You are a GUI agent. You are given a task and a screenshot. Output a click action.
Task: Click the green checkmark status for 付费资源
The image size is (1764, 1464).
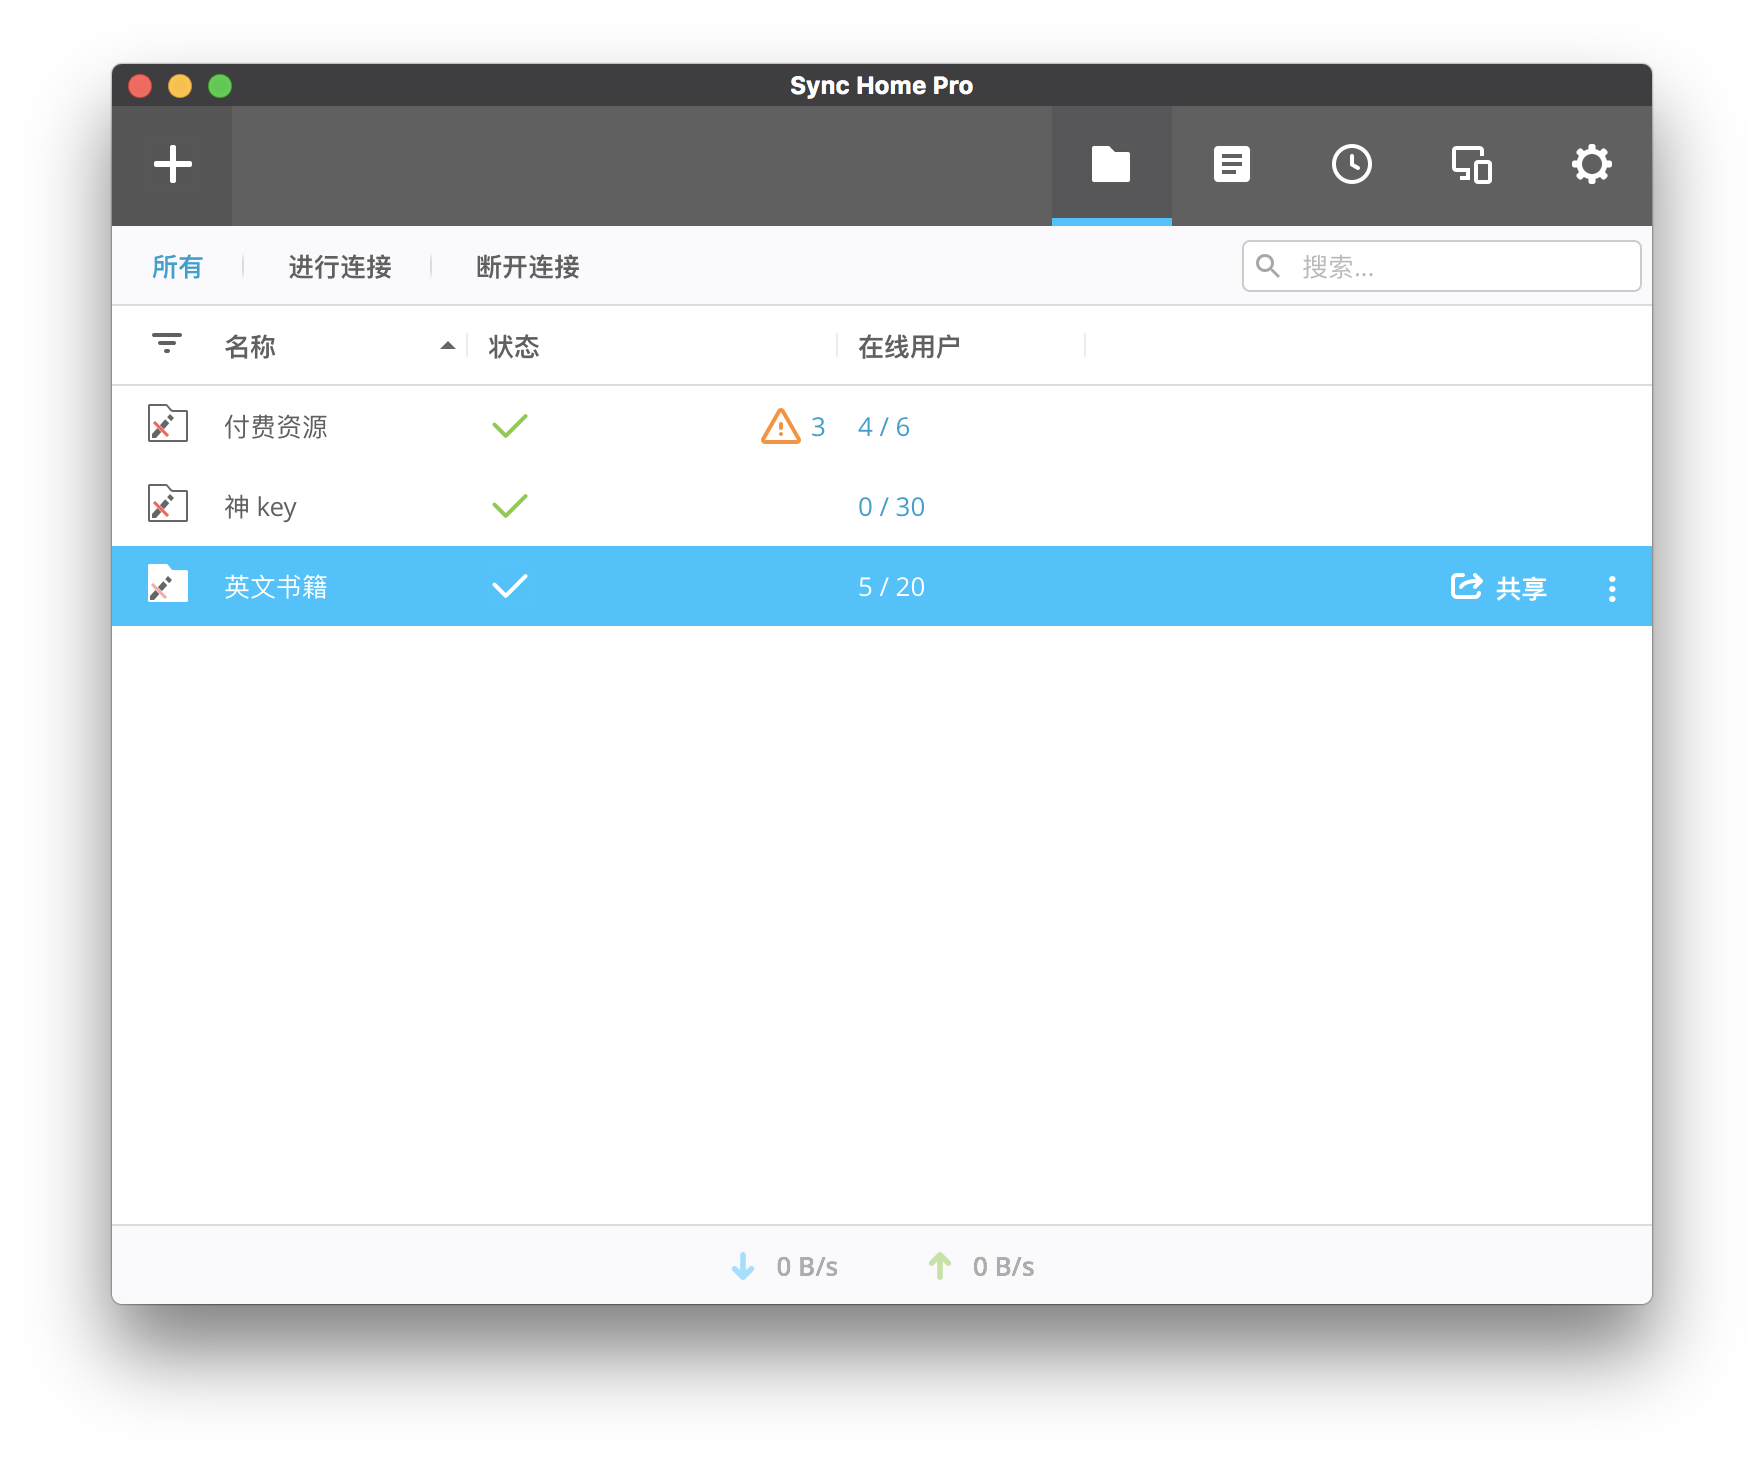[x=510, y=426]
